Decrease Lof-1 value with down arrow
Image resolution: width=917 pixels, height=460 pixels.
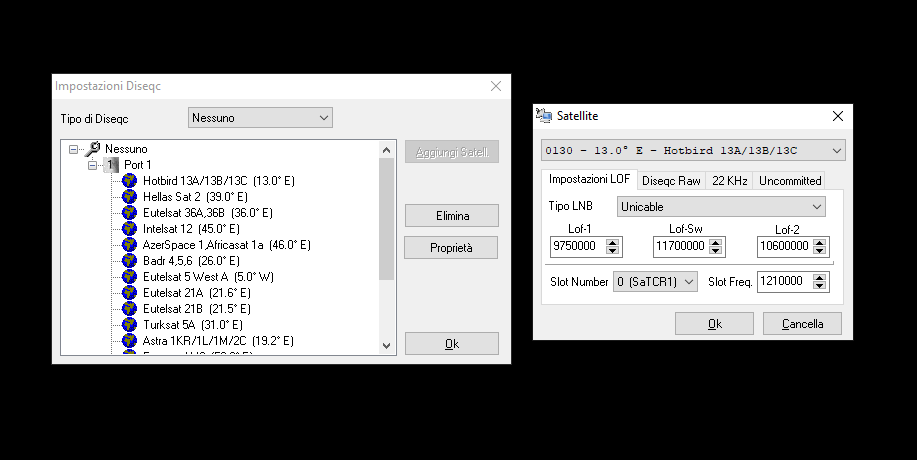click(x=612, y=251)
